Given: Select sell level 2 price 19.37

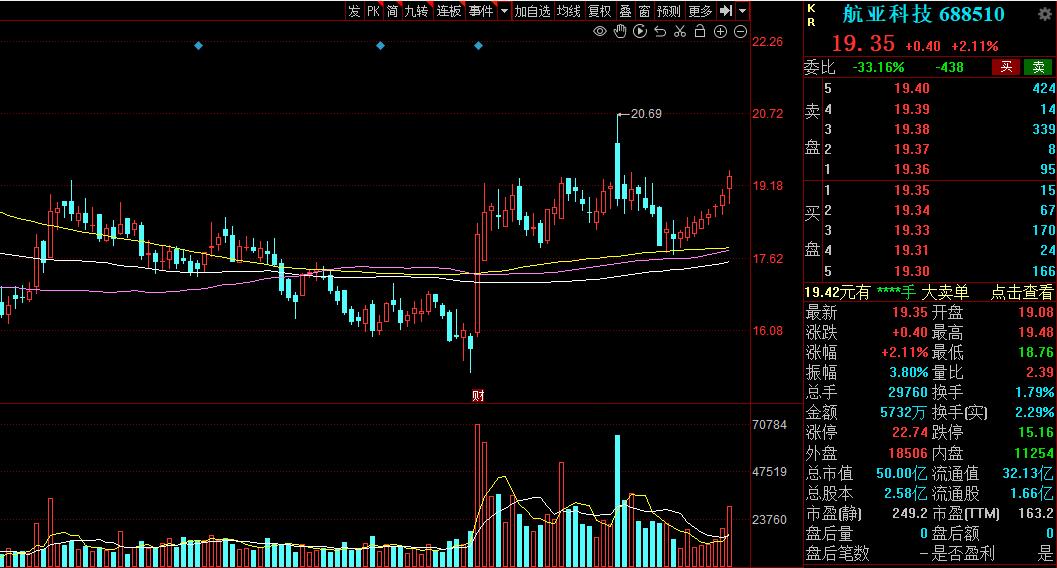Looking at the screenshot, I should click(x=911, y=149).
